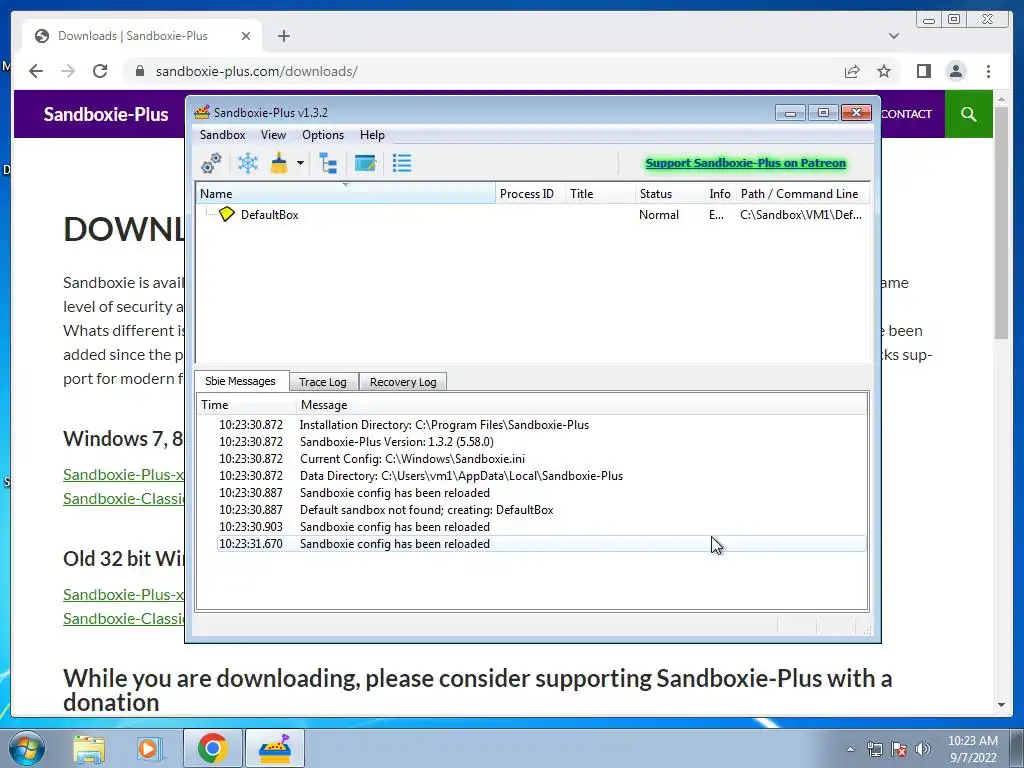
Task: Click the scrollbar down arrow on webpage
Action: [1001, 705]
